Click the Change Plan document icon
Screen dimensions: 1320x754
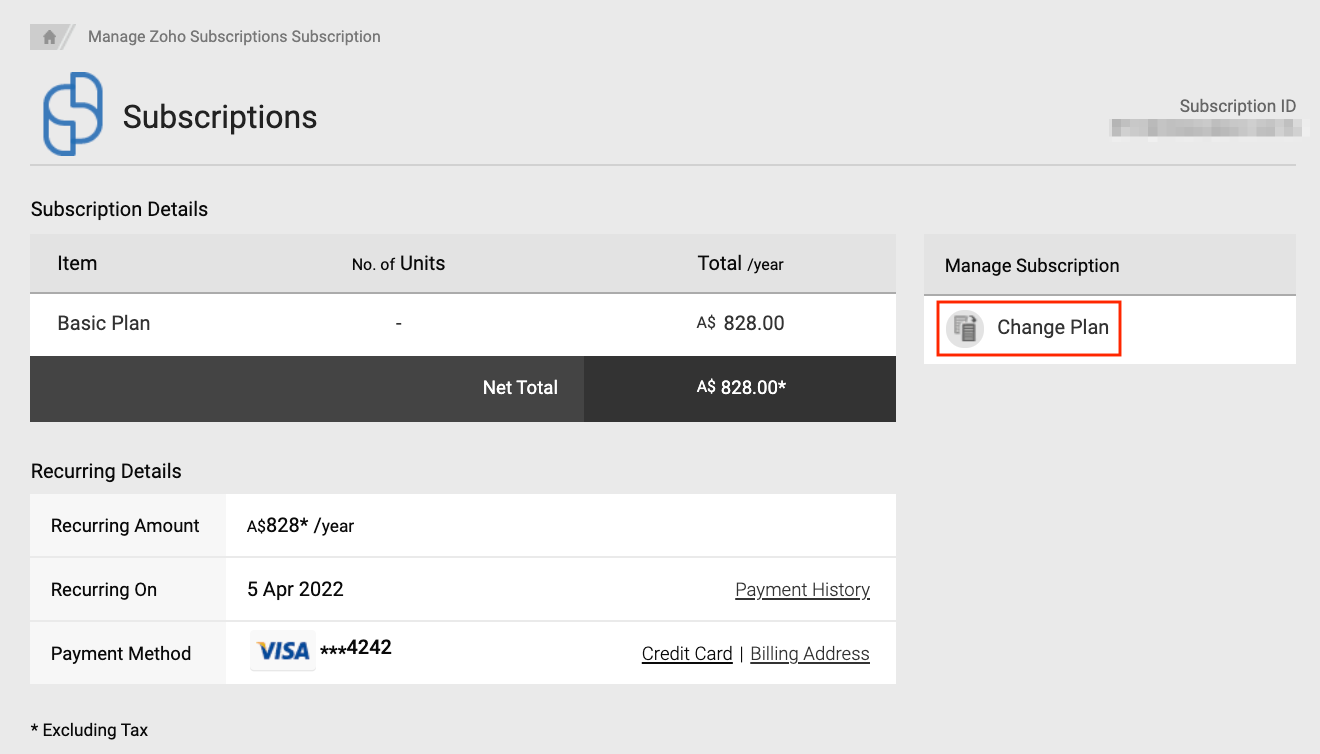click(x=965, y=328)
